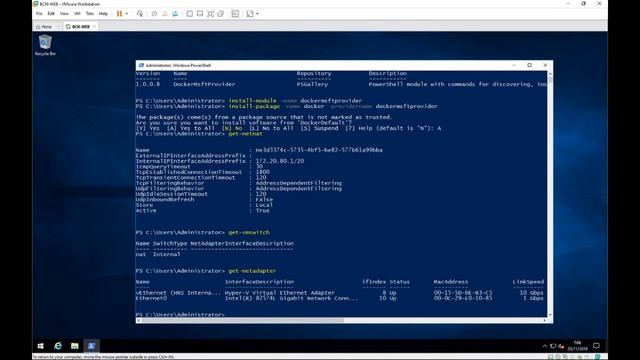Expand the power options dropdown arrow beside pause

point(127,14)
